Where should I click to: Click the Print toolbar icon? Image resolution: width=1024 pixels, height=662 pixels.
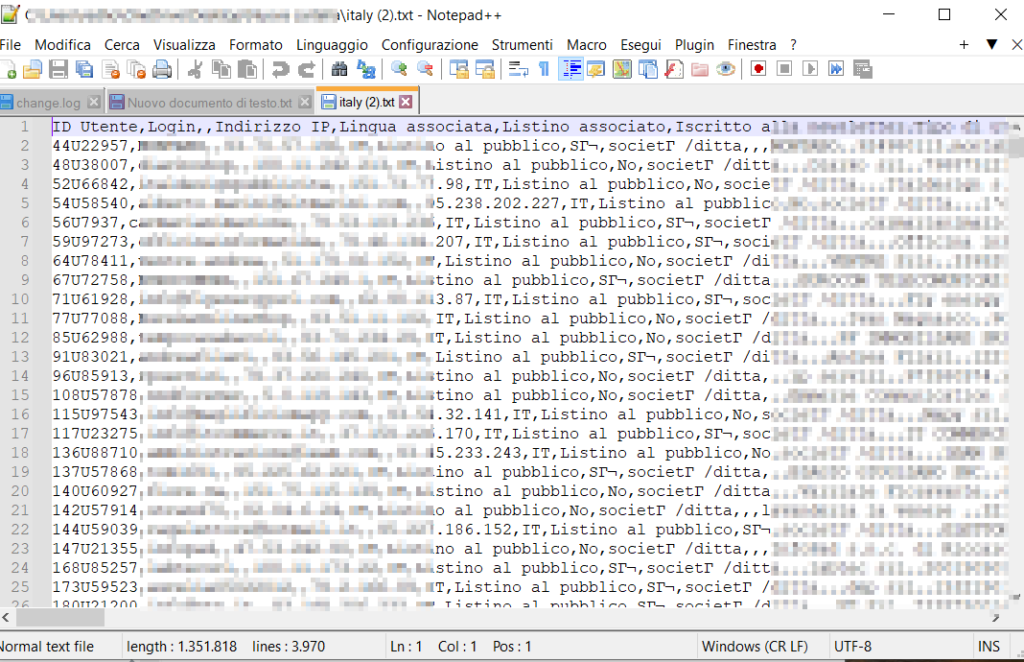pyautogui.click(x=162, y=69)
